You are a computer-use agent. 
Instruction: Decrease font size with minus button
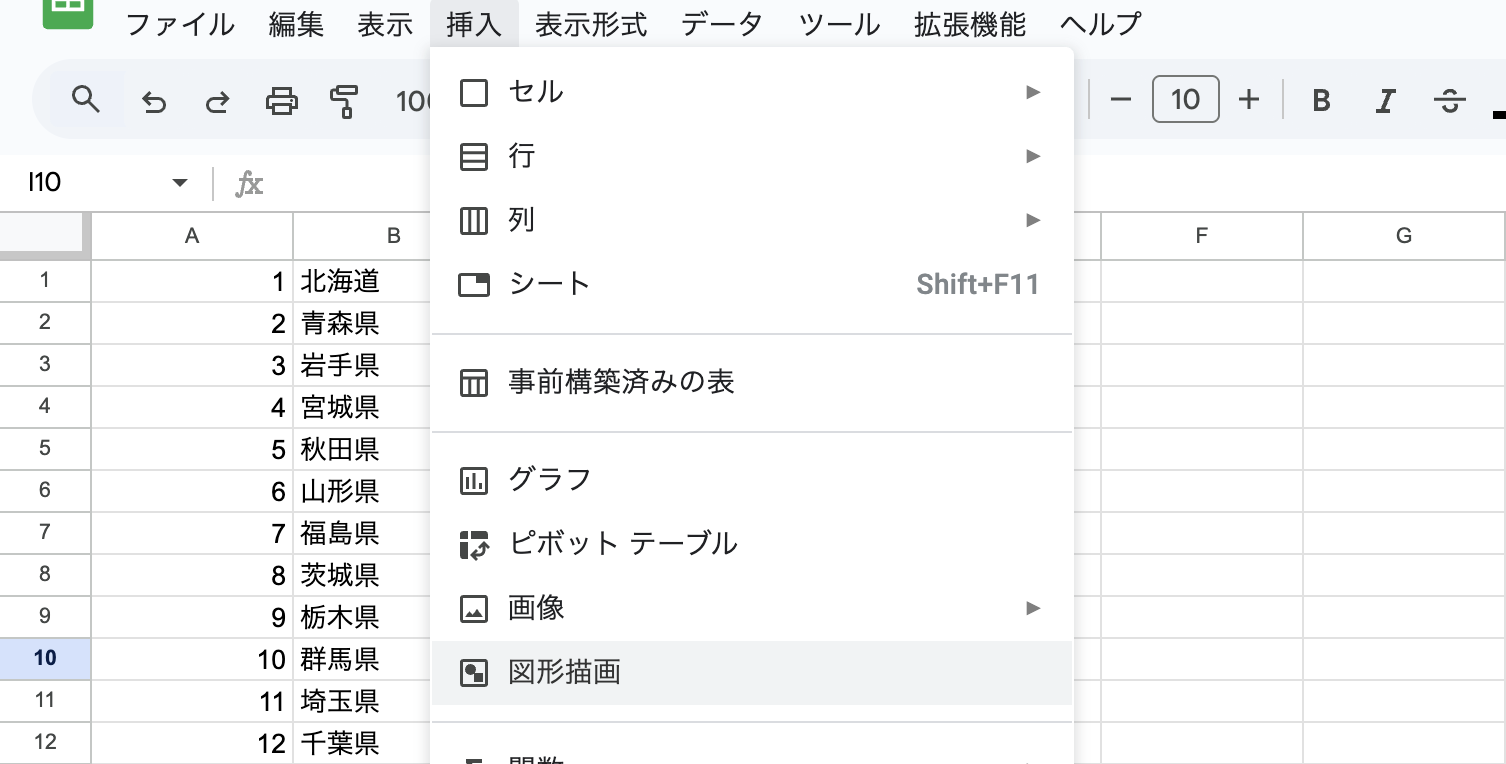(1120, 100)
